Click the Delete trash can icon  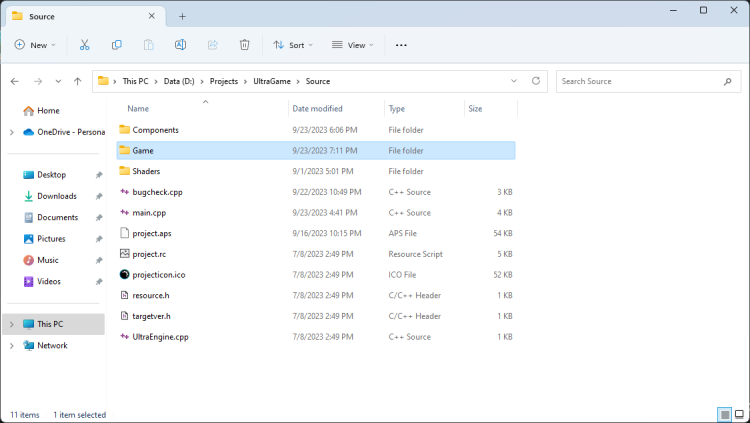click(x=245, y=45)
